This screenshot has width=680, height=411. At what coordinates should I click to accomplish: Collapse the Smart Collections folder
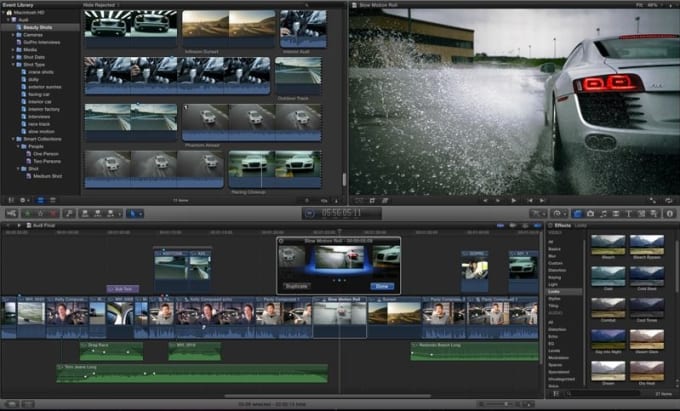13,139
